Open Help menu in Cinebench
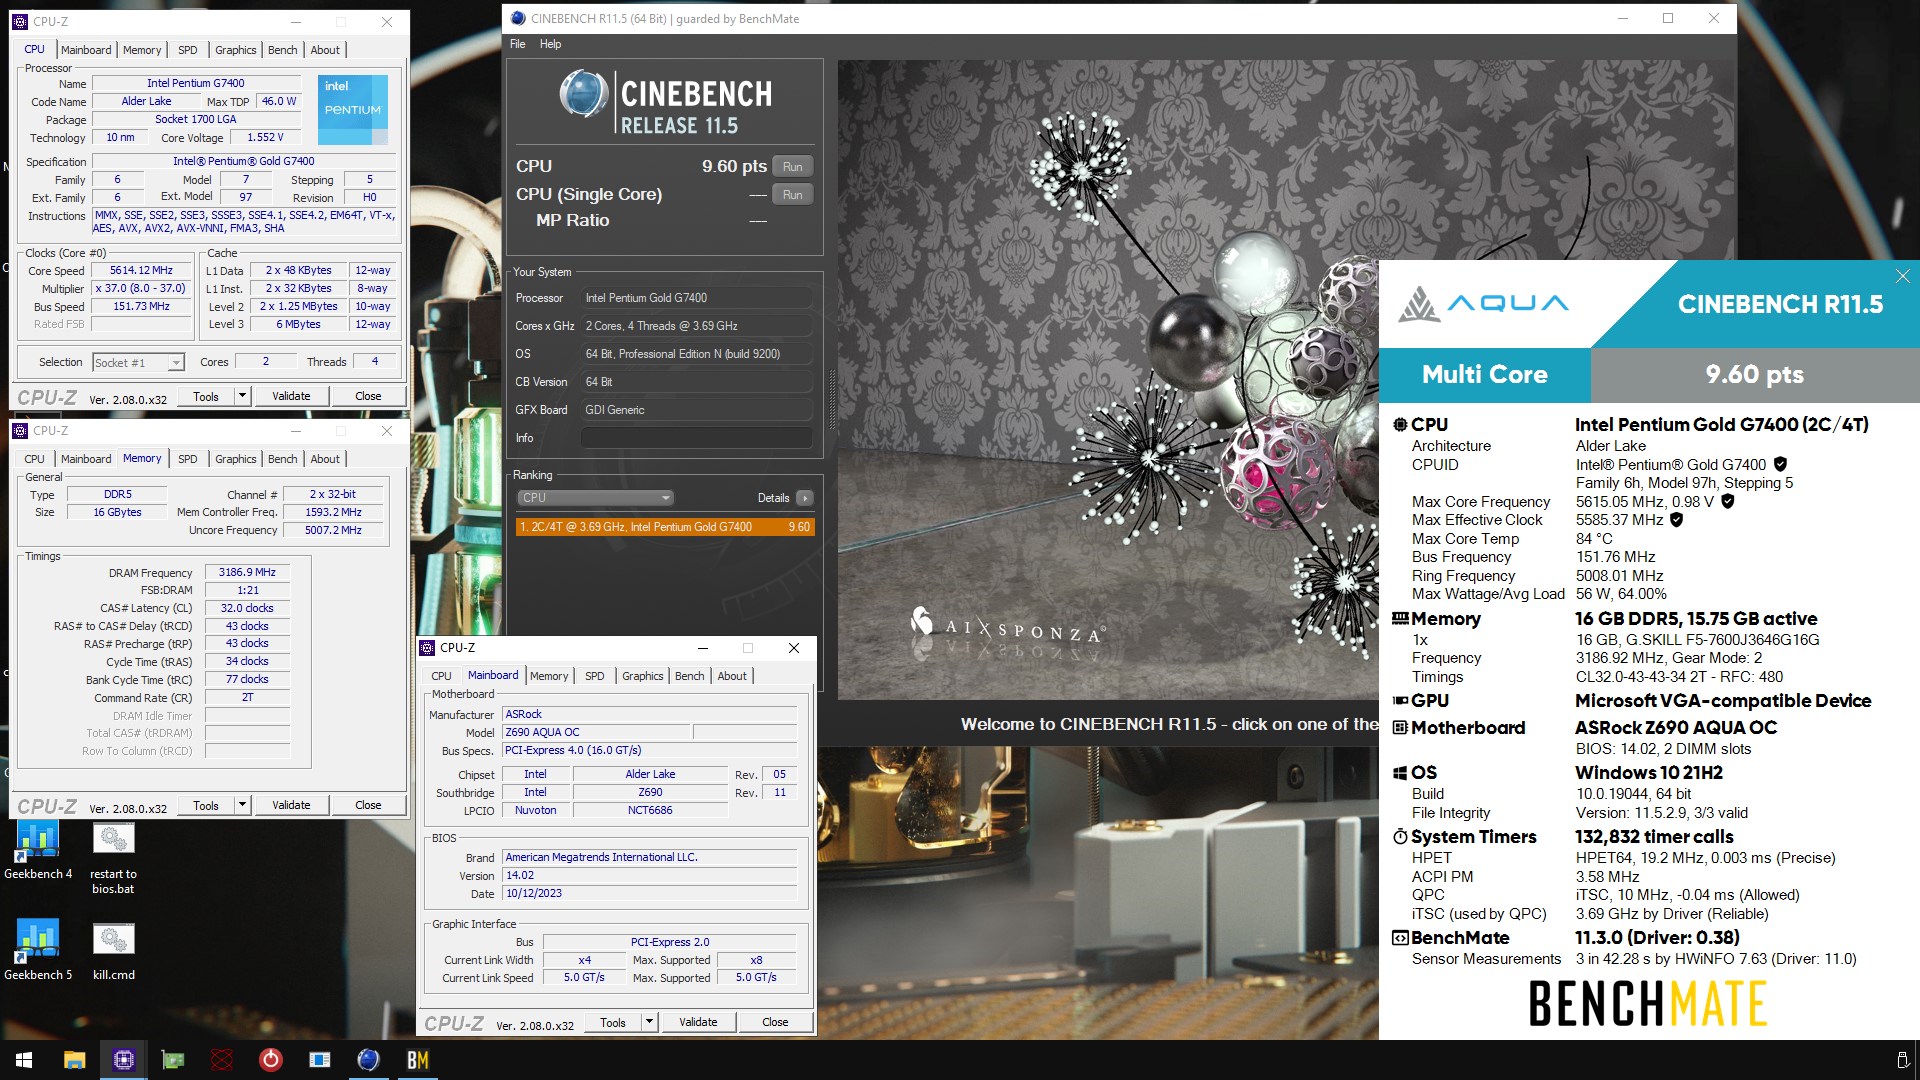 tap(550, 44)
